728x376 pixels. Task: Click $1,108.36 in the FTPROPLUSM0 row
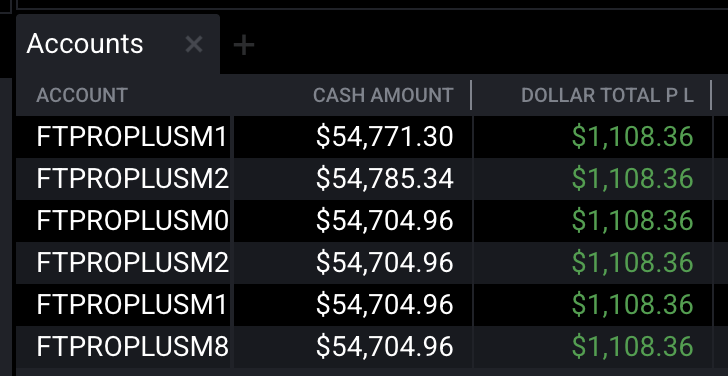tap(632, 220)
